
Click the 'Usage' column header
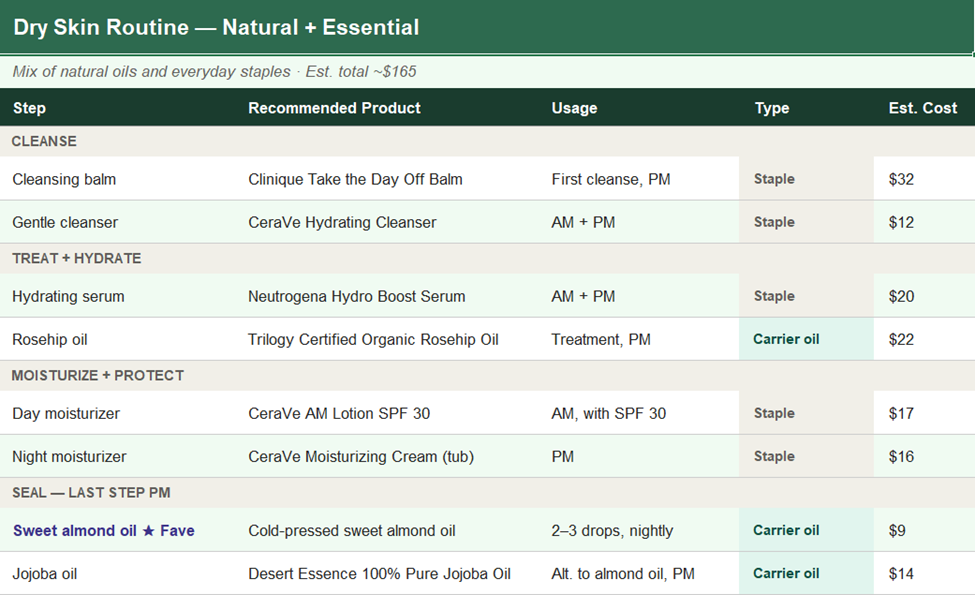(x=574, y=108)
